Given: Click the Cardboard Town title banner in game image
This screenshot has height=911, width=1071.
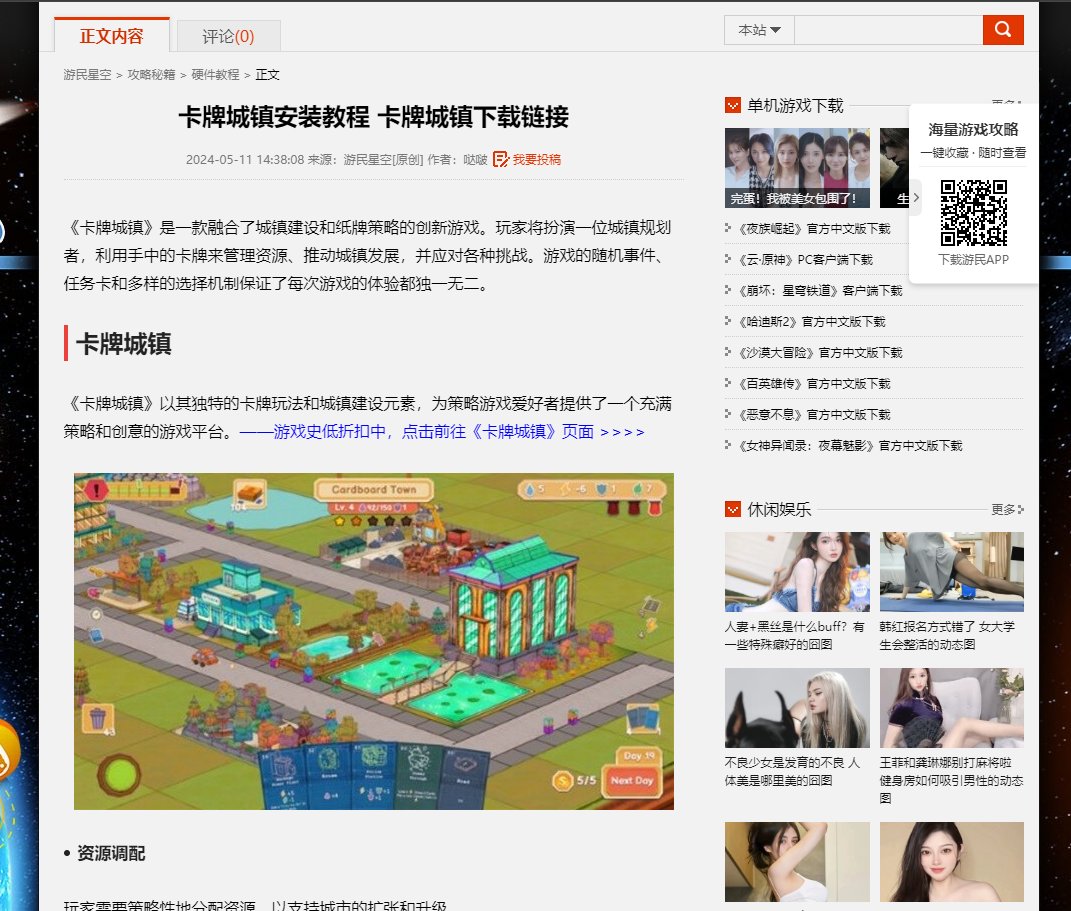Looking at the screenshot, I should tap(374, 489).
